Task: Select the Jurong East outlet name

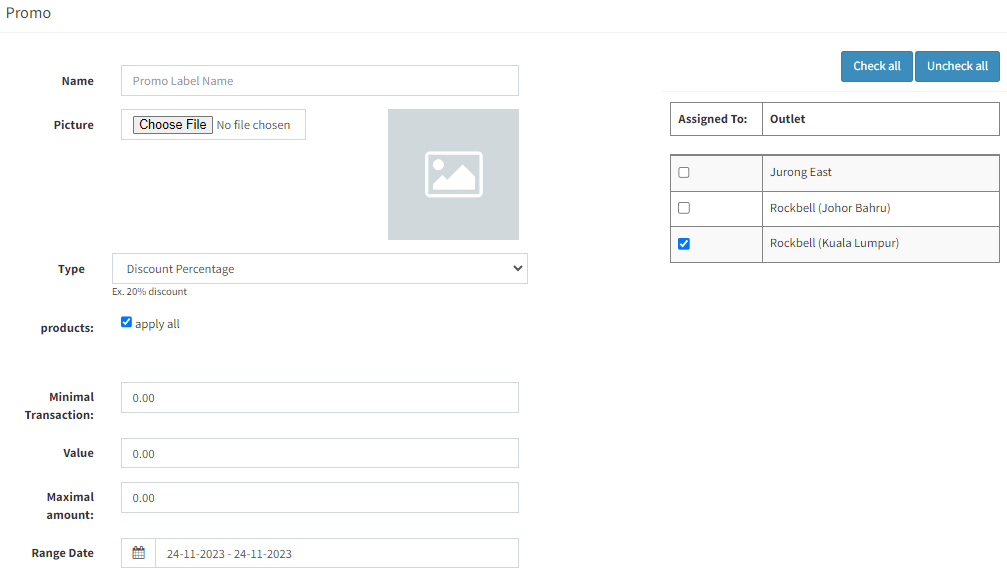Action: coord(801,172)
